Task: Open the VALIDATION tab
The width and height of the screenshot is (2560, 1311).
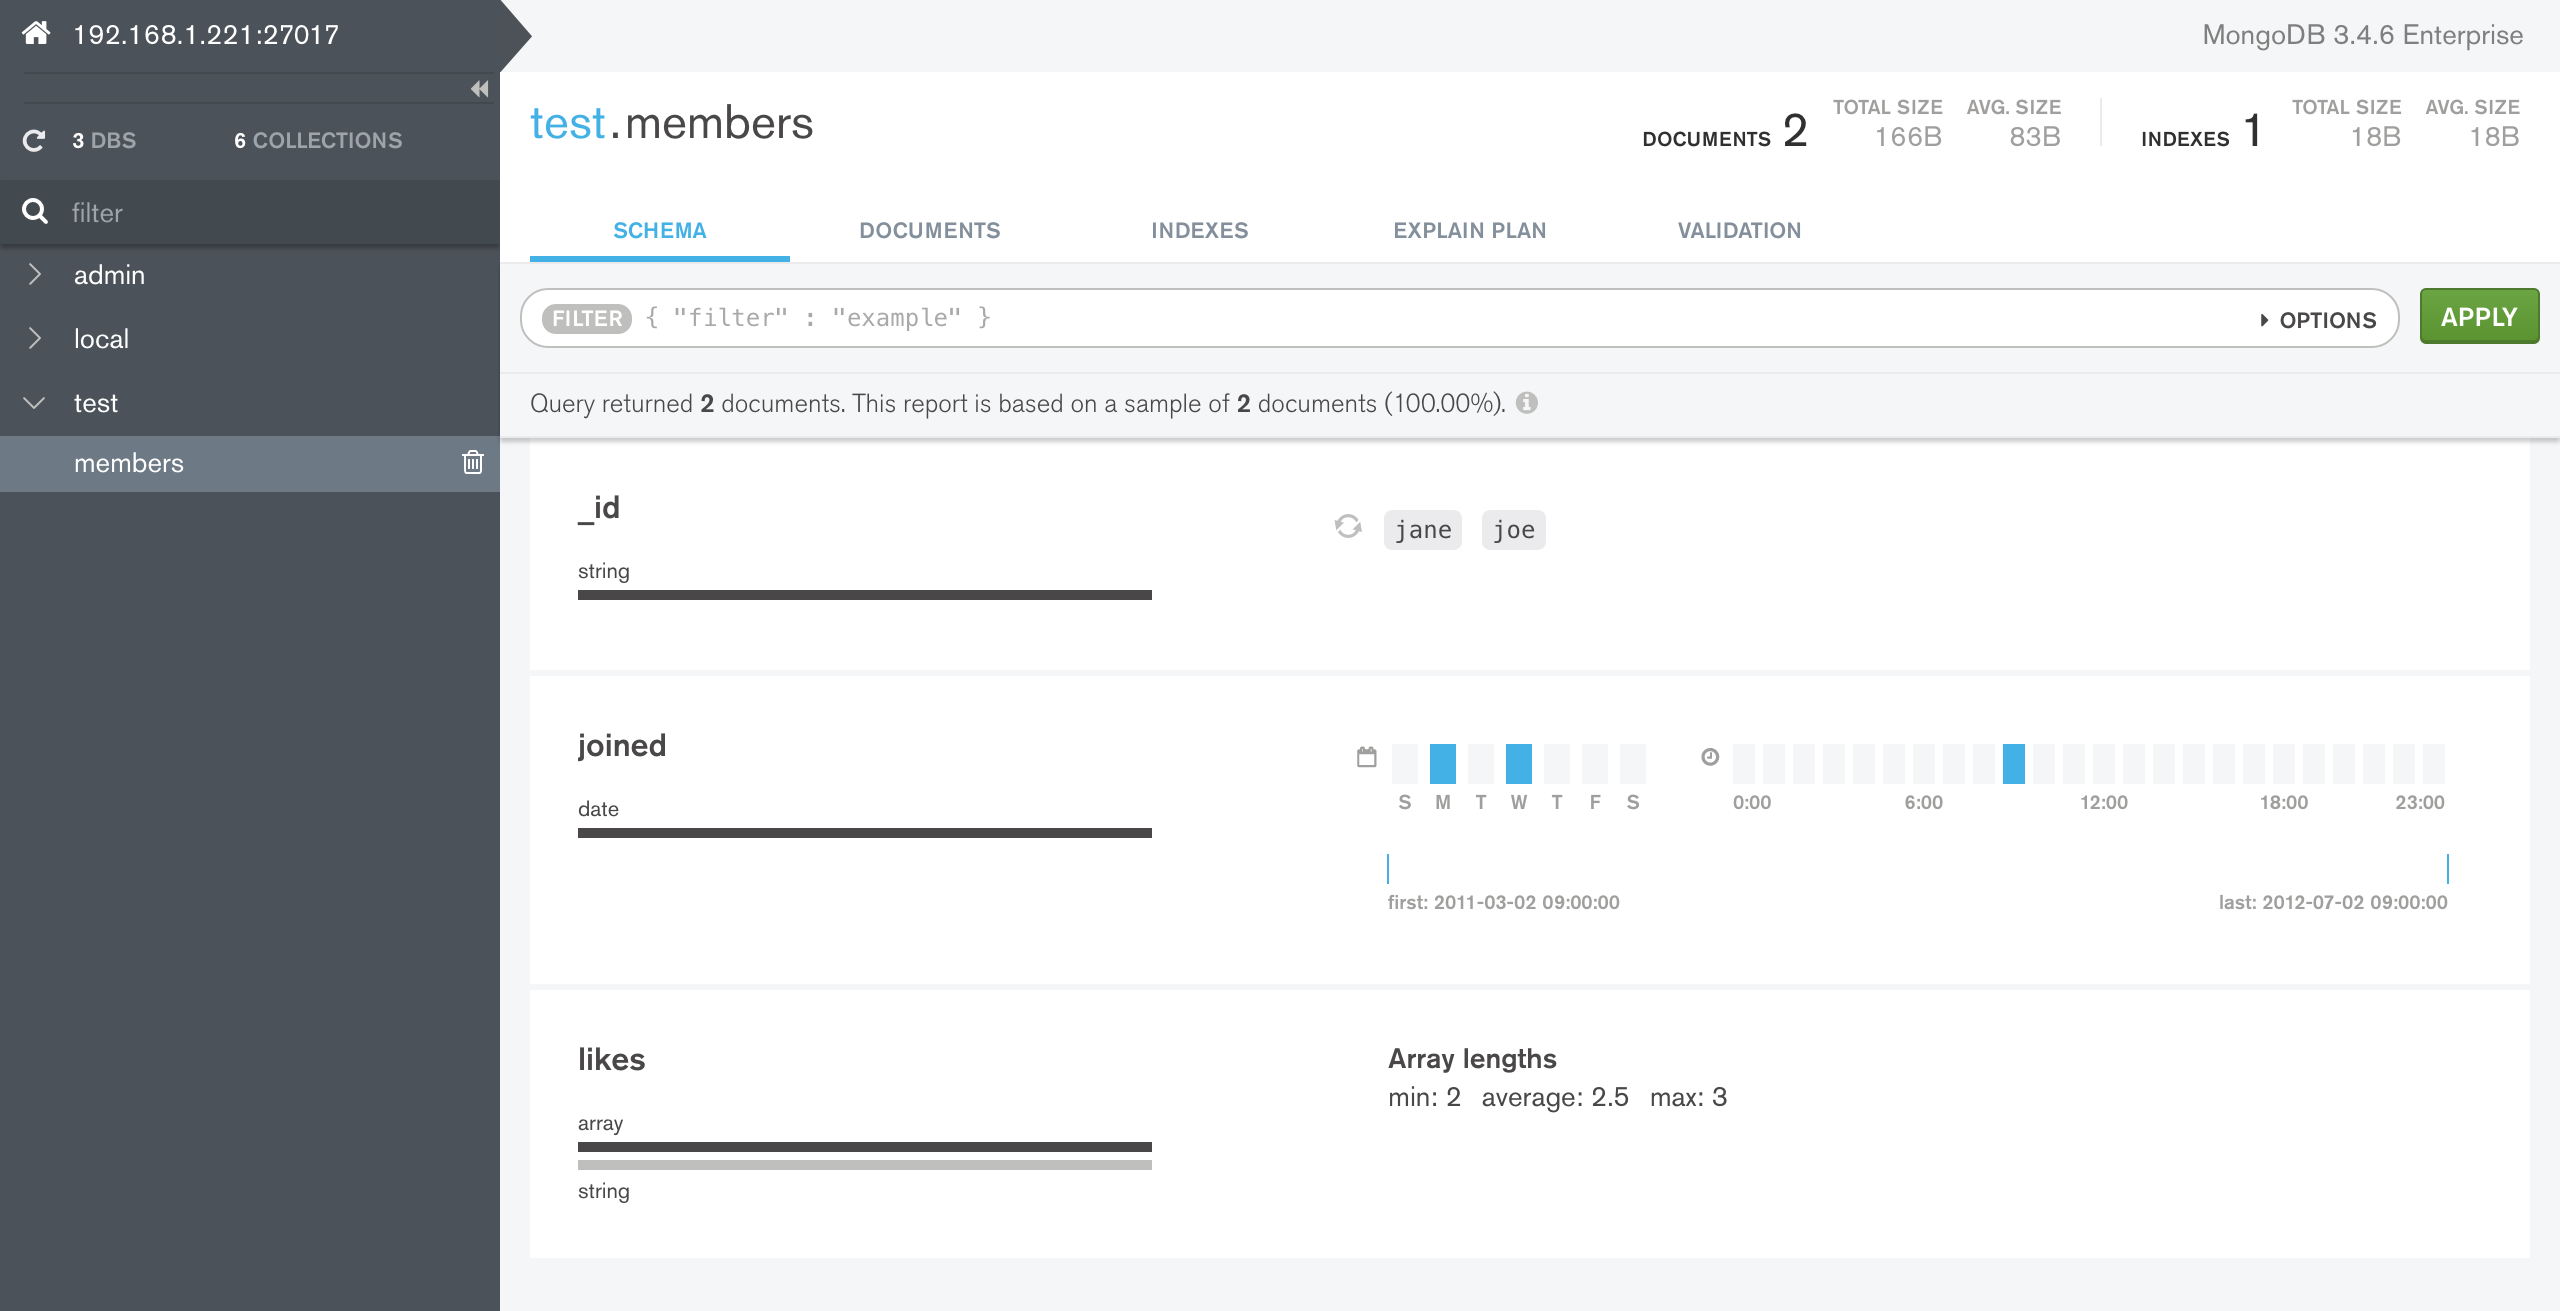Action: point(1739,230)
